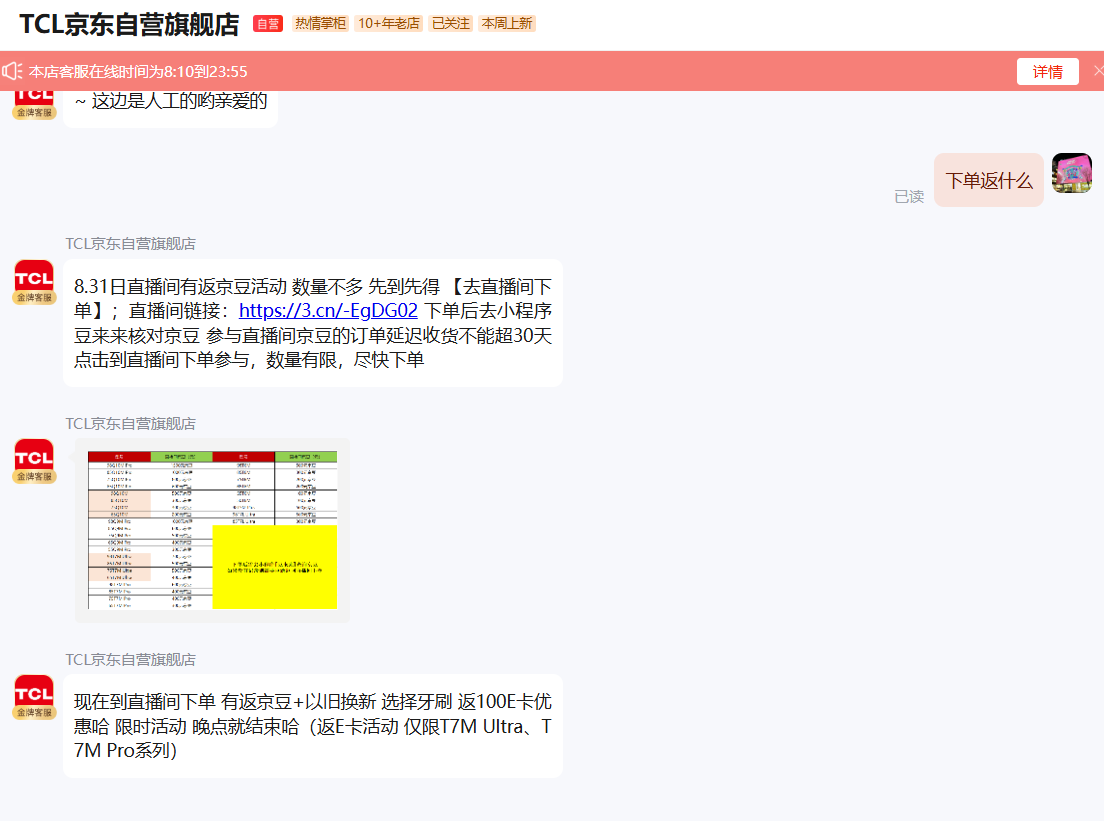Click sender name above the image message
1104x821 pixels.
(x=130, y=424)
